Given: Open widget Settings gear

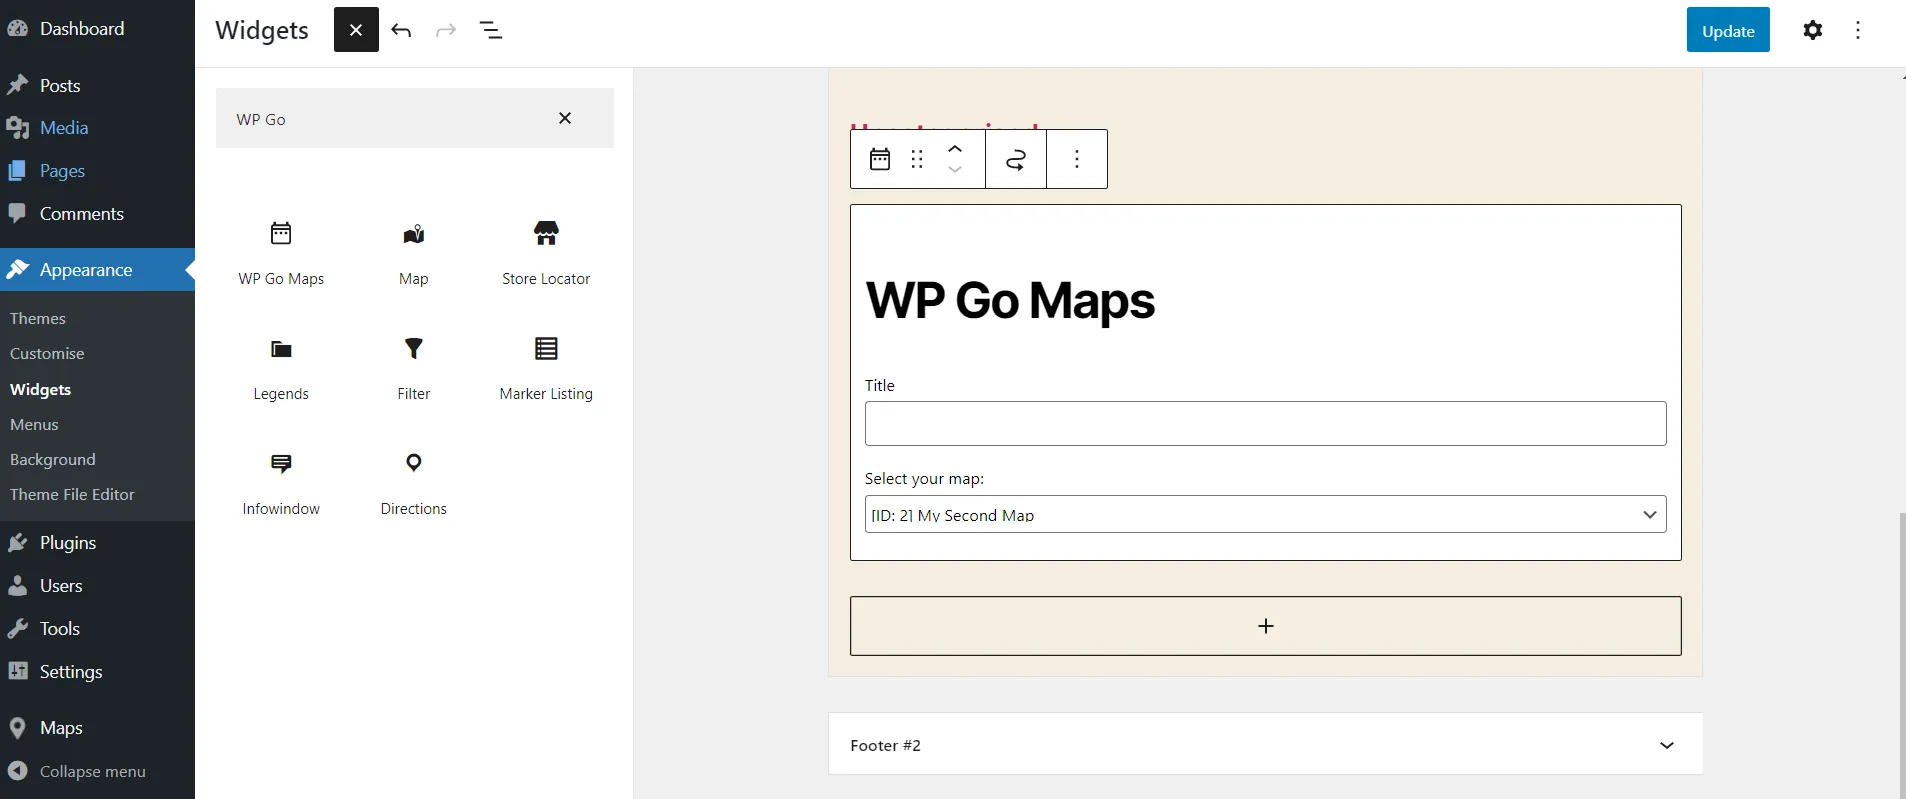Looking at the screenshot, I should click(x=1812, y=30).
